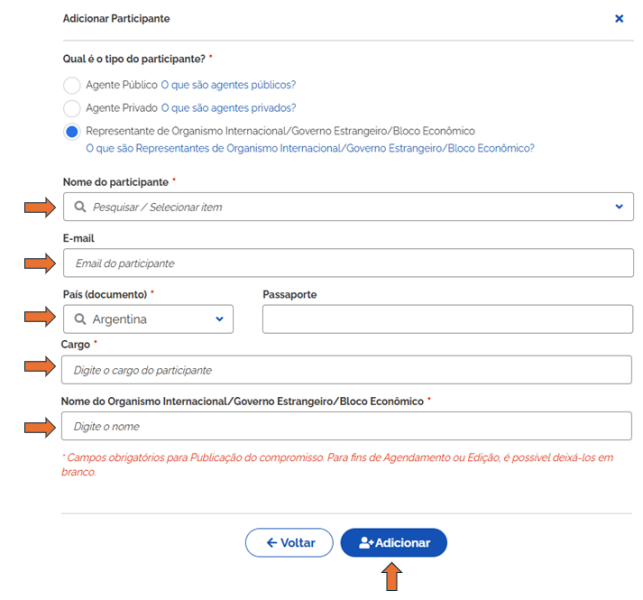Focus the E-mail do participante field
Screen dimensions: 643x600
(348, 263)
